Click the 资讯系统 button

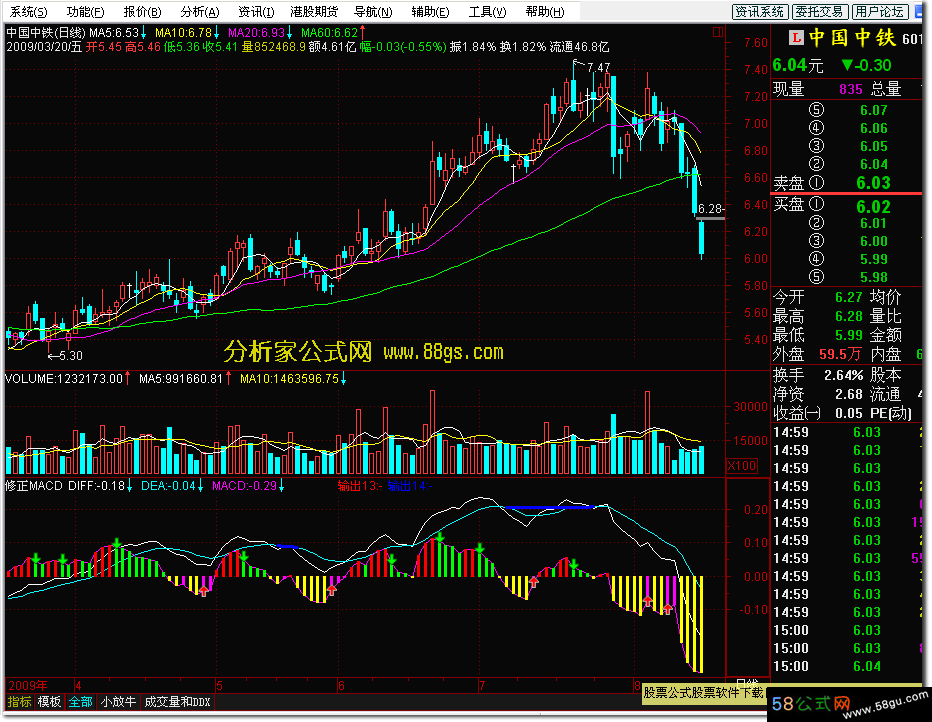pos(760,11)
